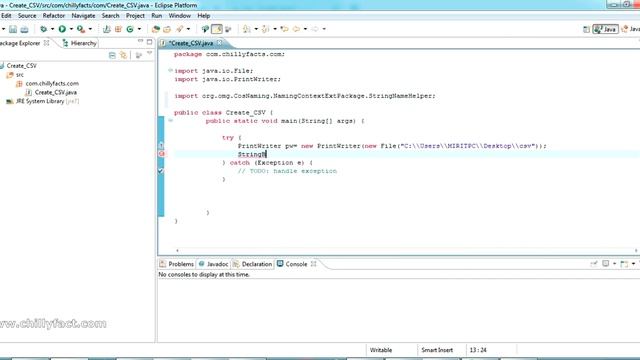Click the Open Task icon

click(167, 29)
